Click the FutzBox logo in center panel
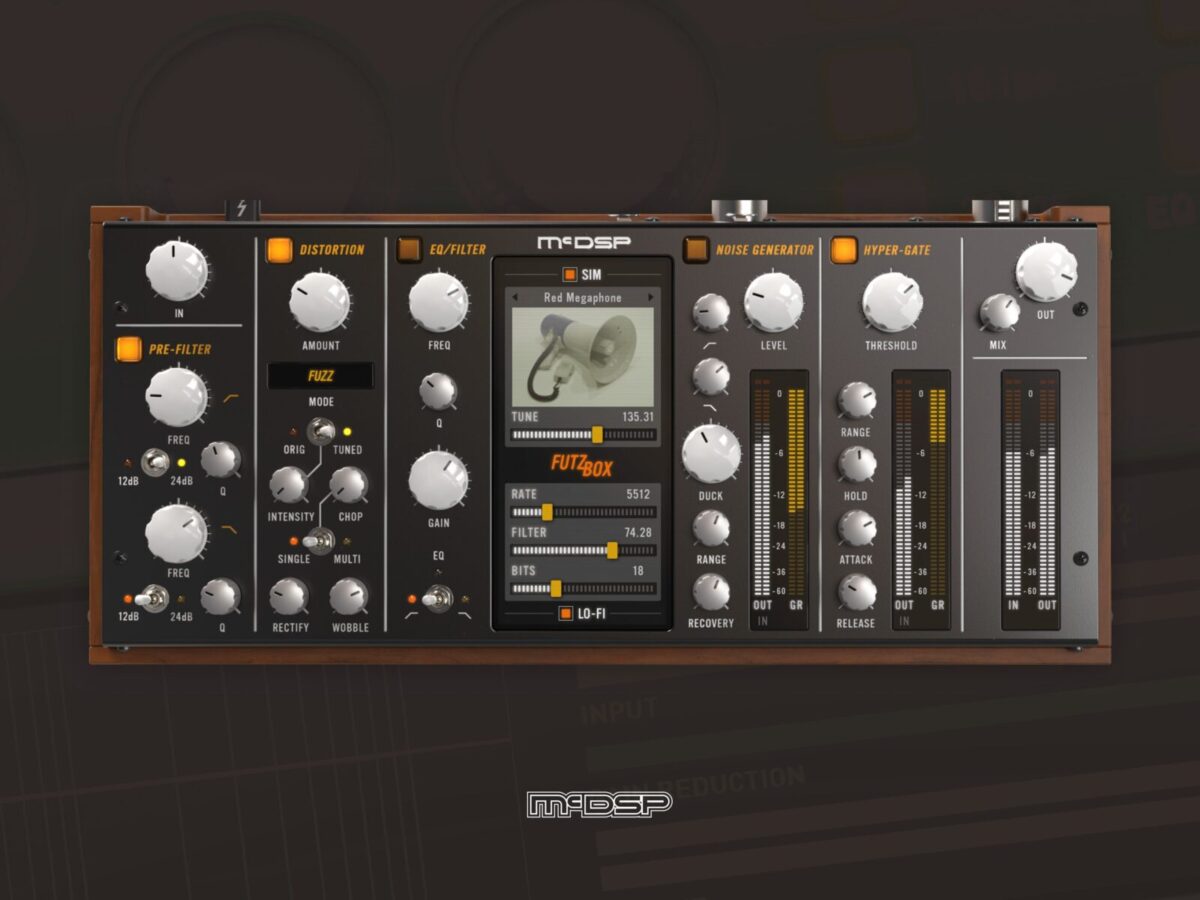Screen dimensions: 1200x900 point(582,466)
